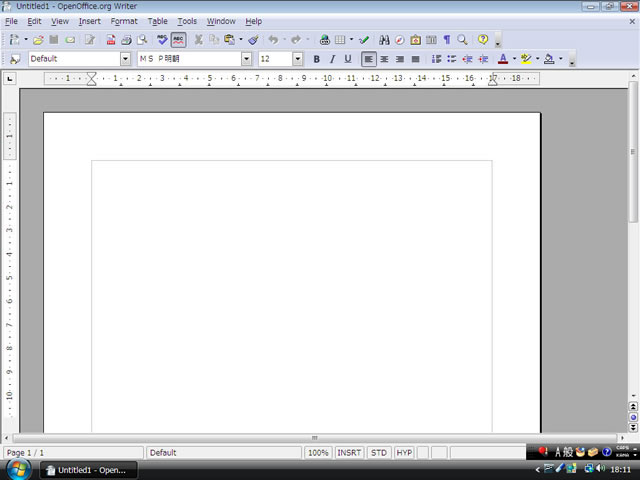Toggle nonprinting characters pilcrow button
Image resolution: width=640 pixels, height=480 pixels.
[446, 40]
